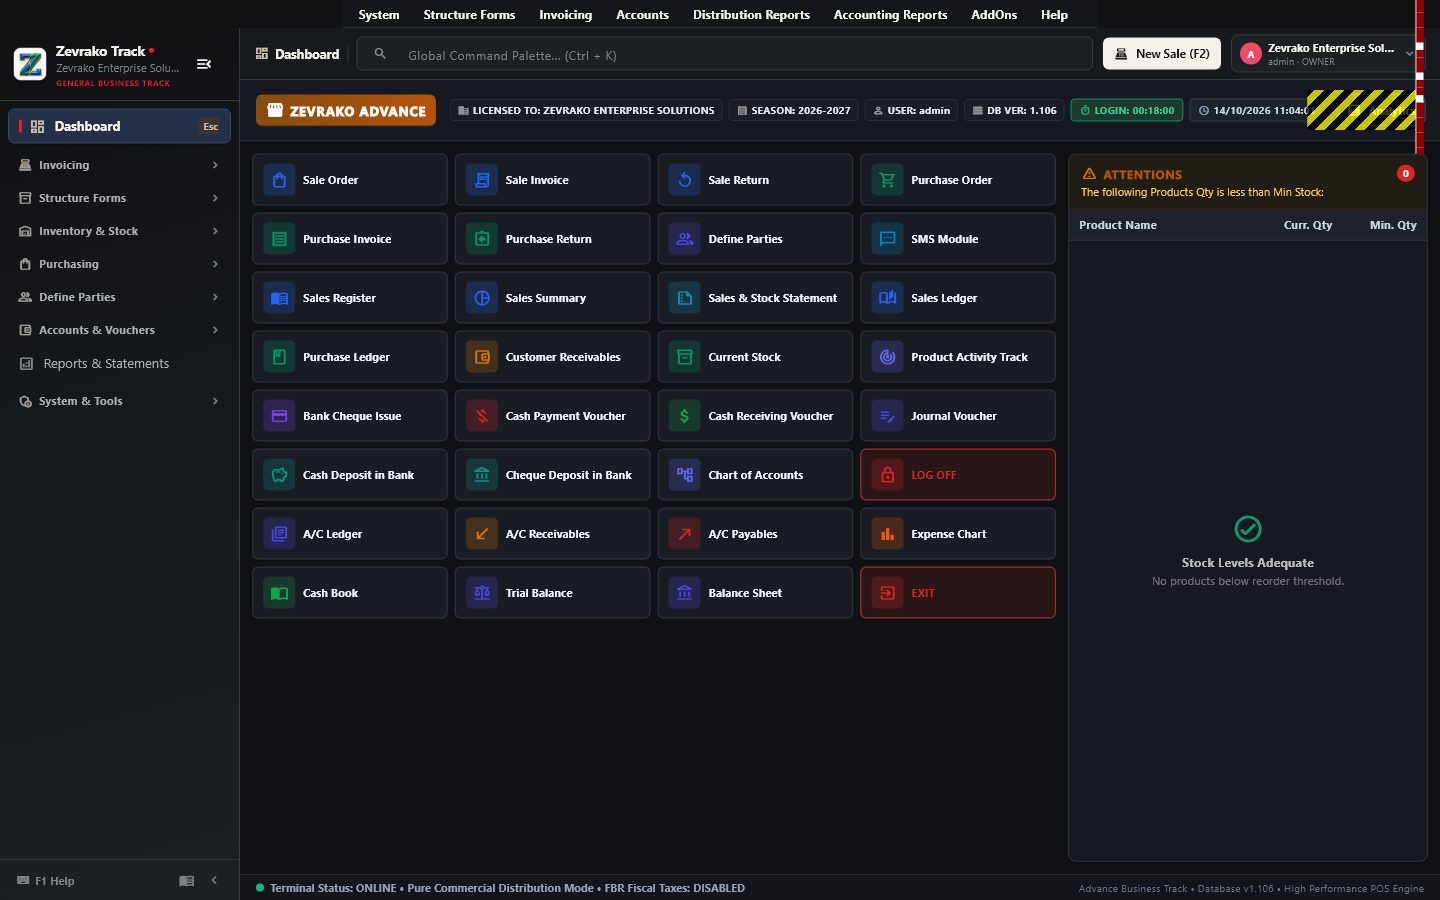Open the Sale Invoice tile
Screen dimensions: 1440x900
point(552,180)
